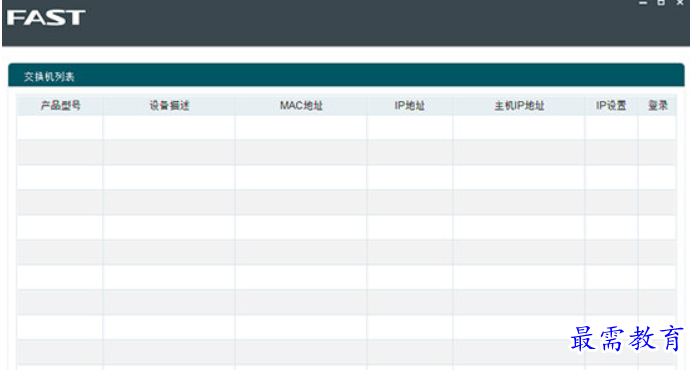Viewport: 692px width, 370px height.
Task: Select first row cell under IP地址
Action: point(410,128)
